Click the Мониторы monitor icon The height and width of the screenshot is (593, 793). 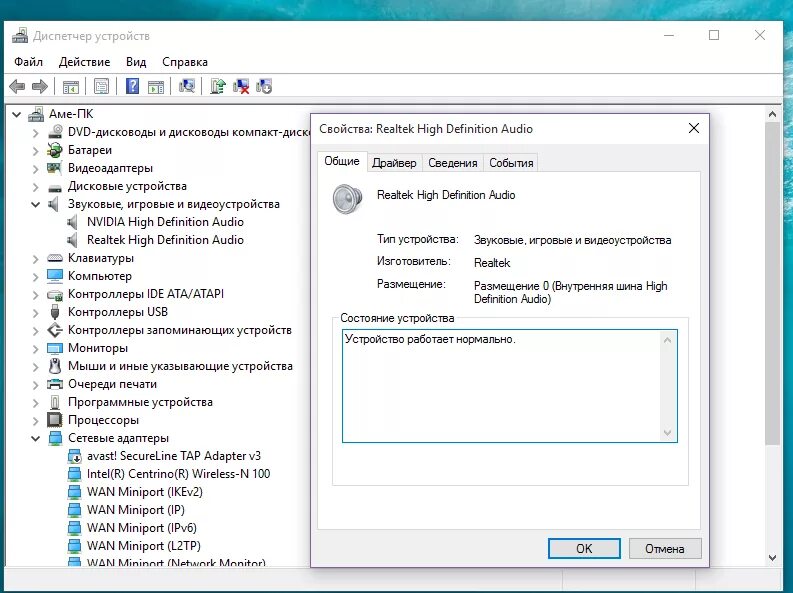tap(55, 348)
